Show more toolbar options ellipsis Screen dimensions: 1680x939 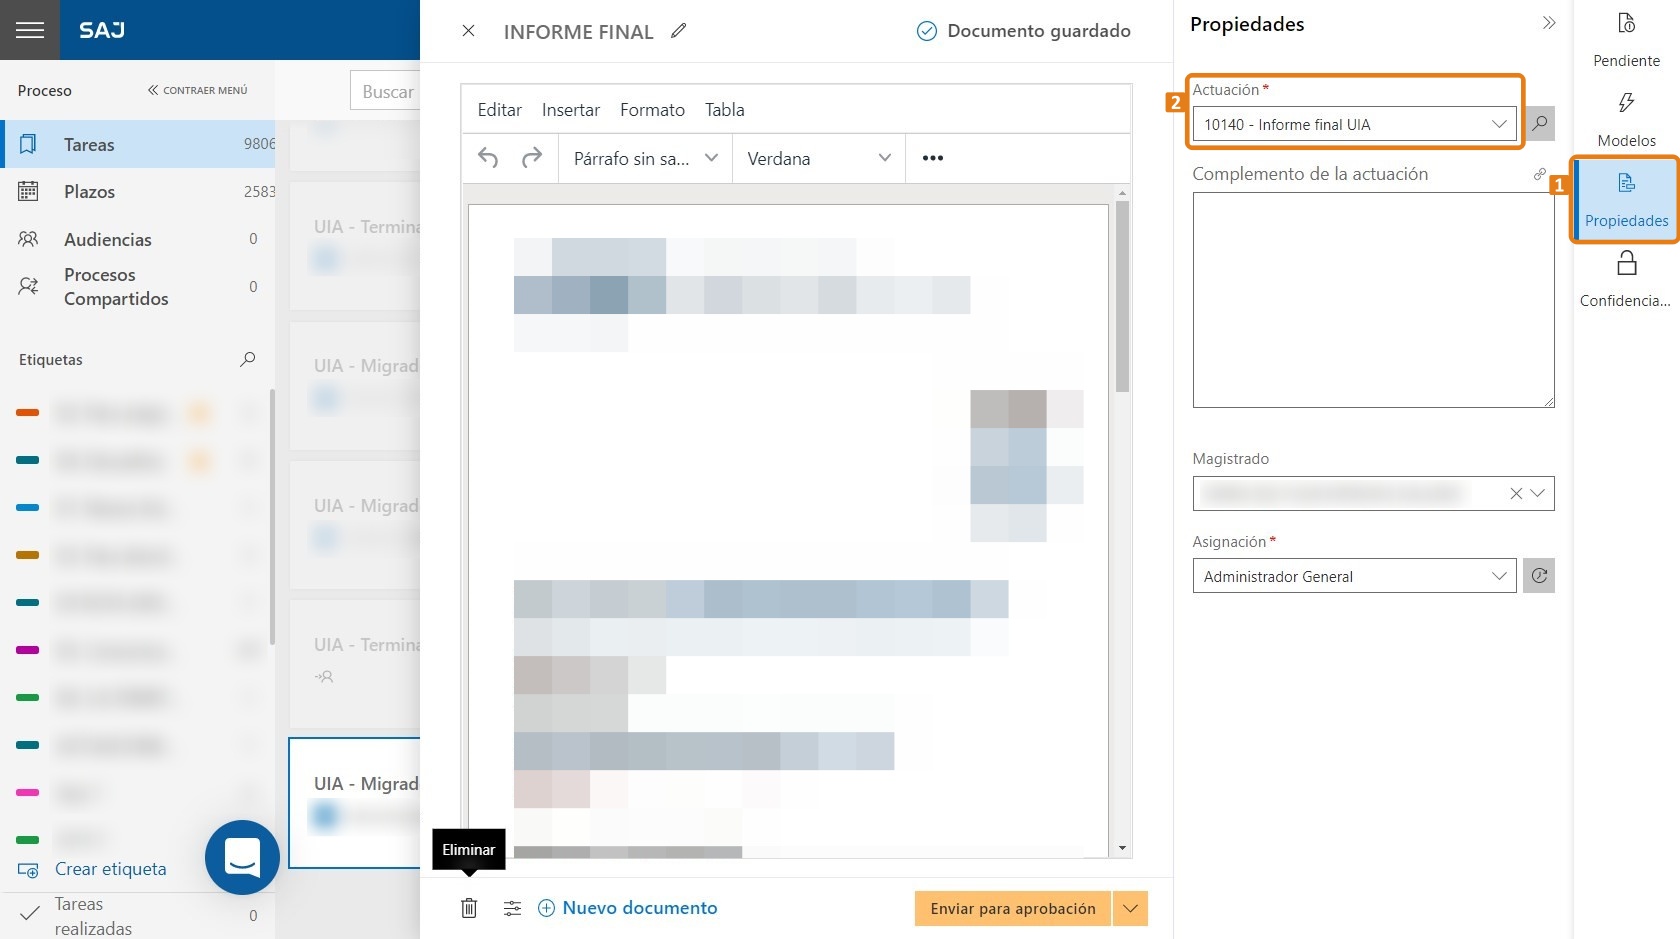coord(933,158)
